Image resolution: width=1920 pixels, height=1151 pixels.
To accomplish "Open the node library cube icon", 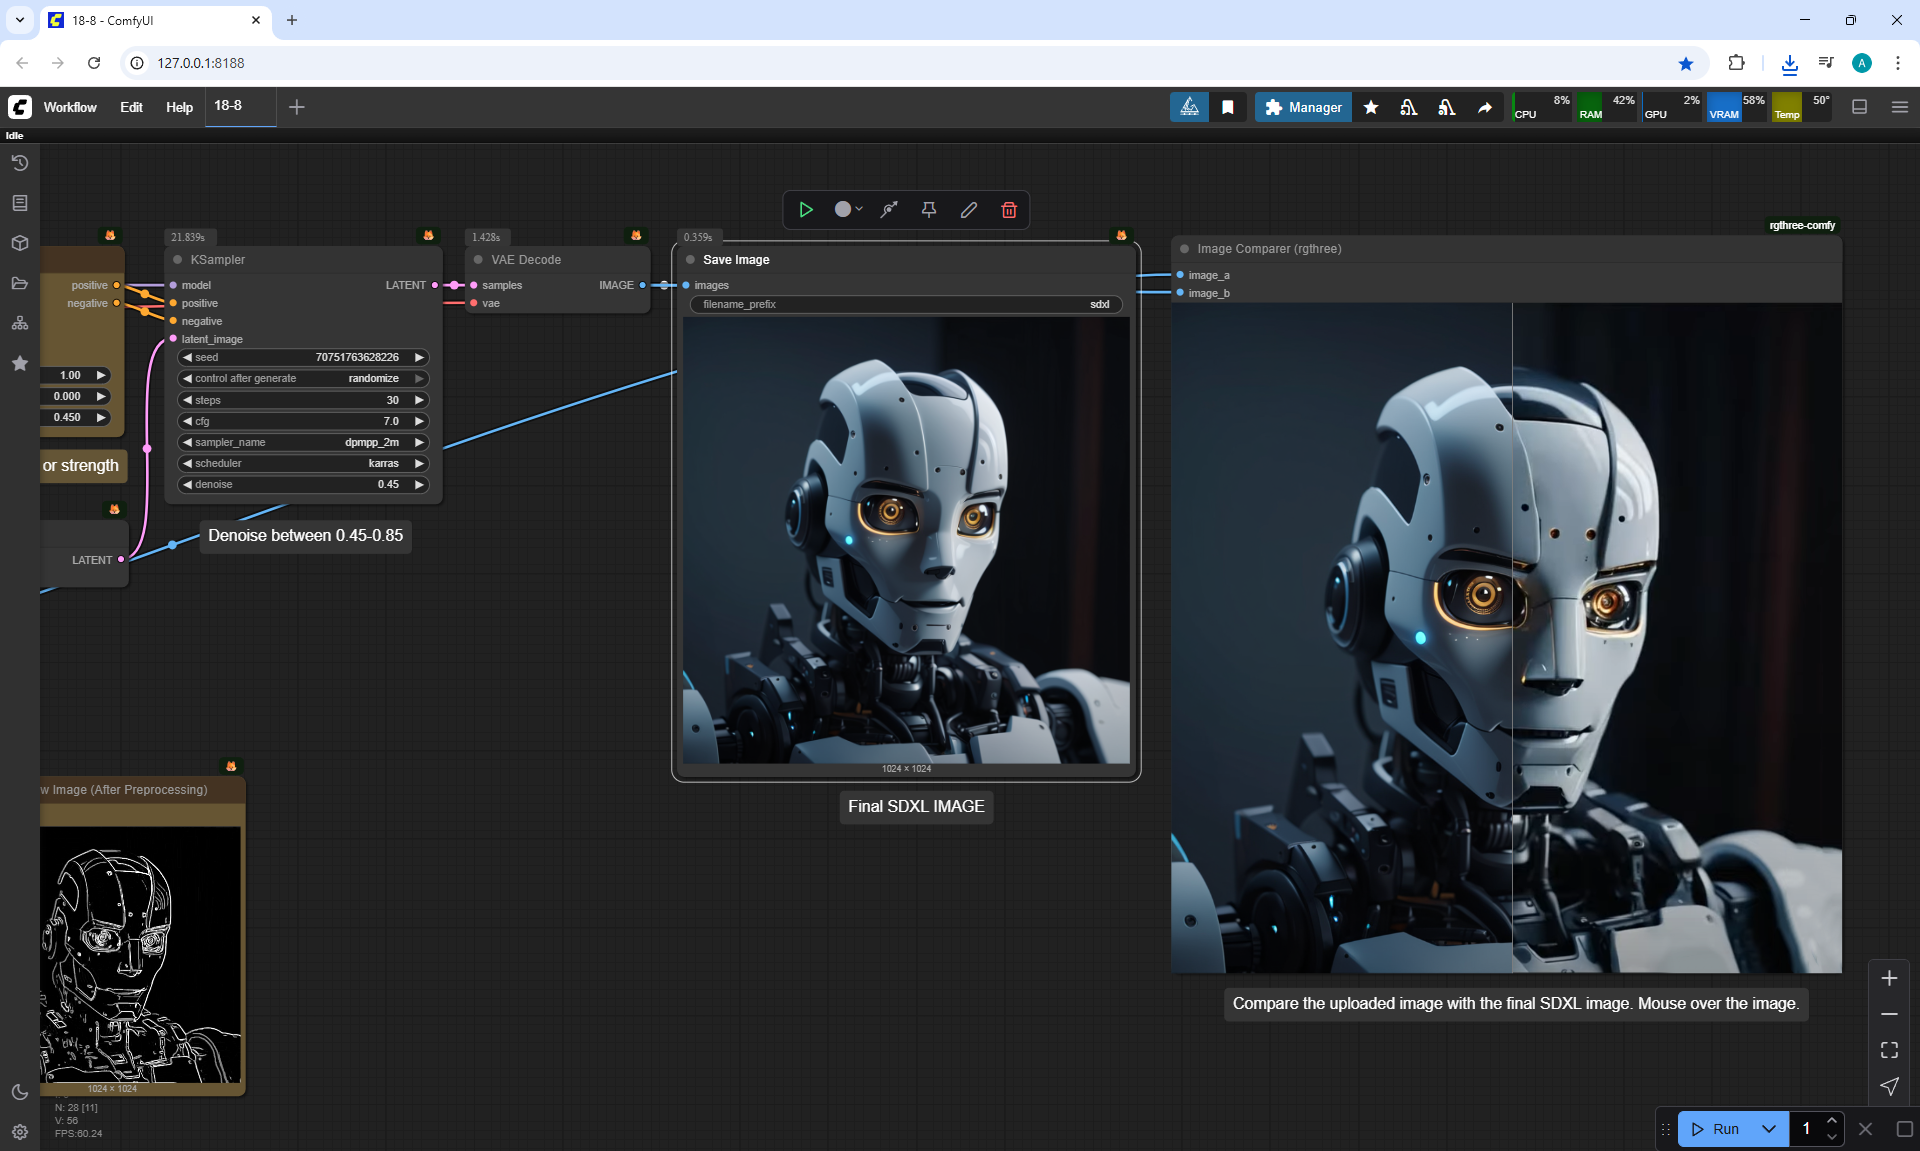I will 19,243.
